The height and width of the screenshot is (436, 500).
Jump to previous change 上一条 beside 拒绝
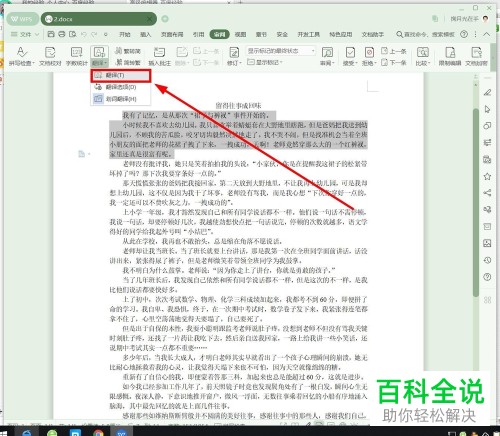[394, 51]
